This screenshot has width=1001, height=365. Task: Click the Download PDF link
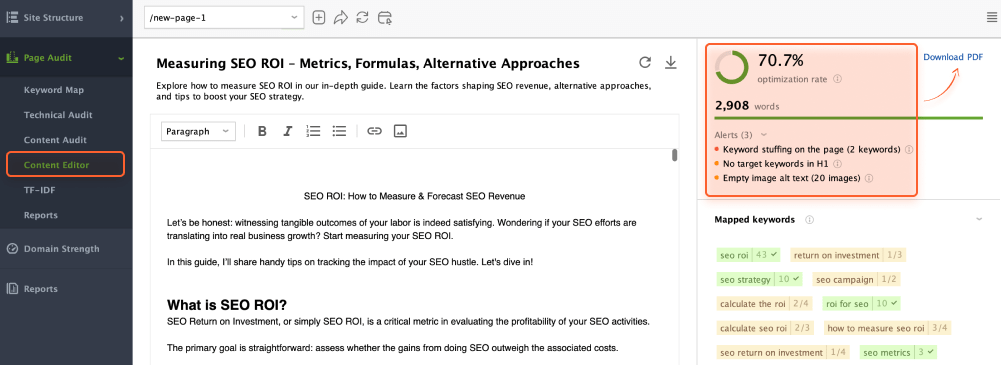[x=953, y=57]
